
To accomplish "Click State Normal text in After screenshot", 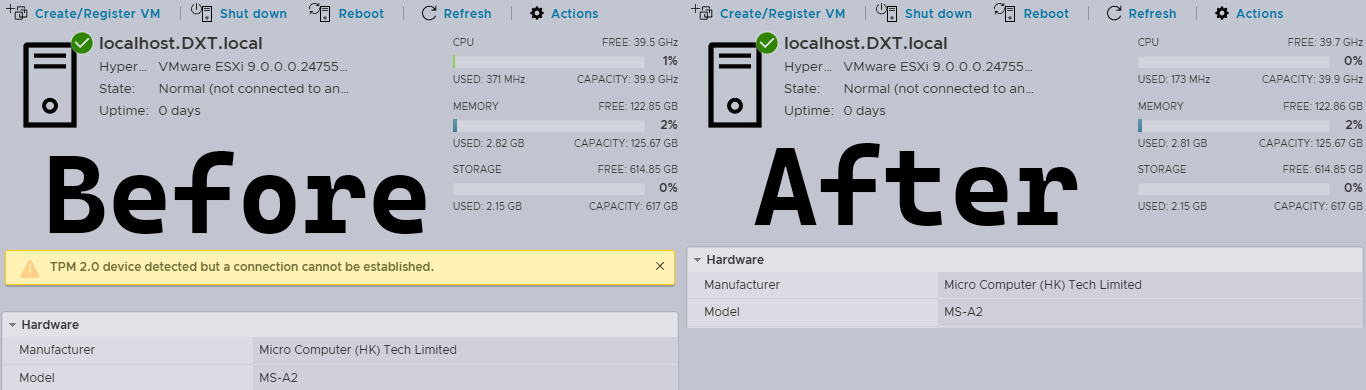I will point(938,89).
